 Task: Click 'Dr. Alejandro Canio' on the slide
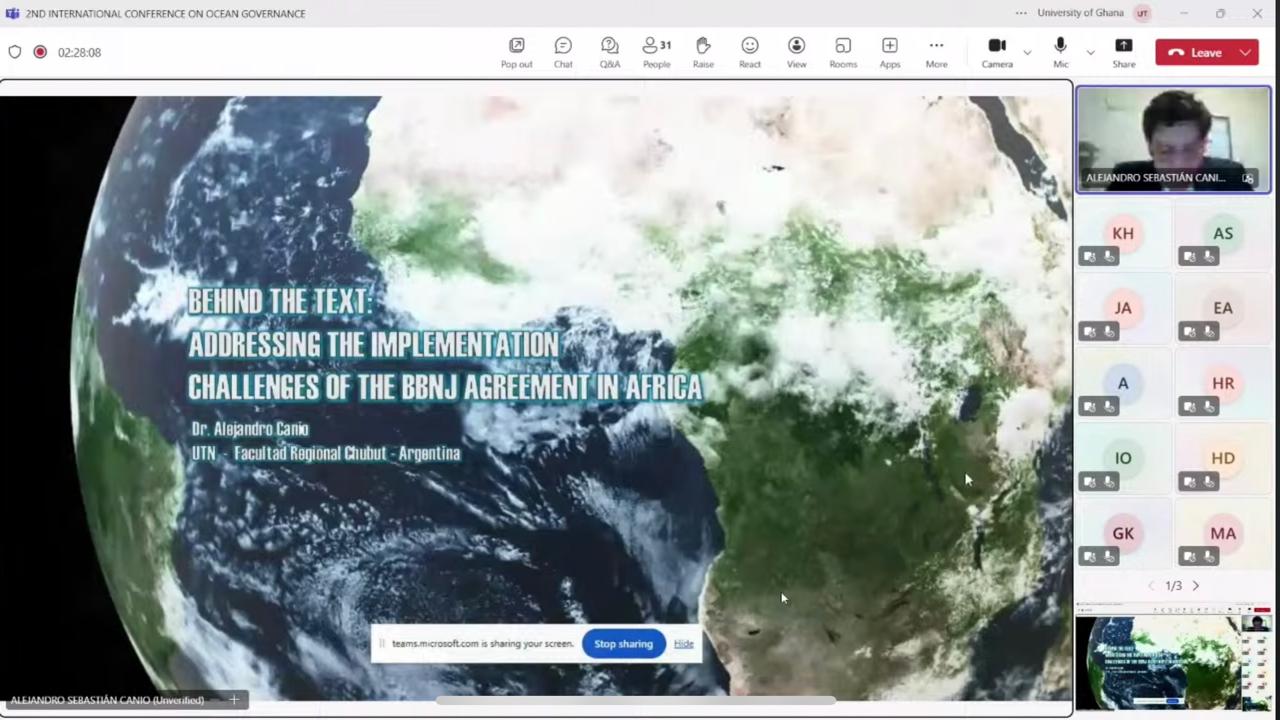250,429
